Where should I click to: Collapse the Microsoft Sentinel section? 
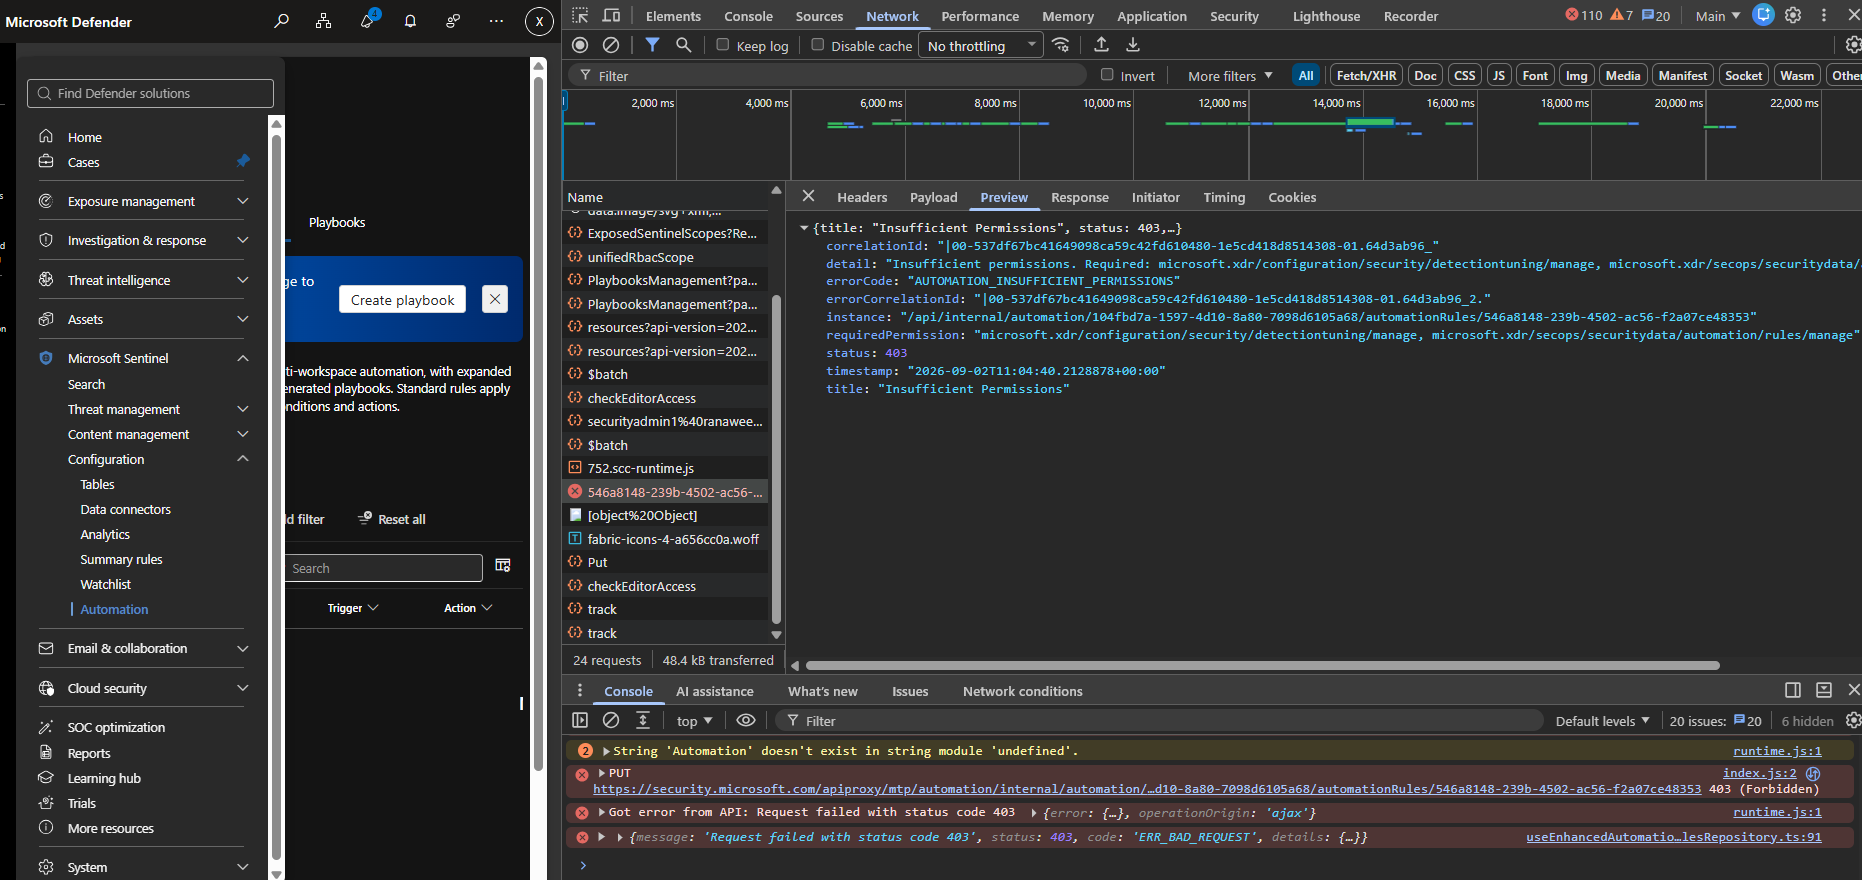coord(143,358)
